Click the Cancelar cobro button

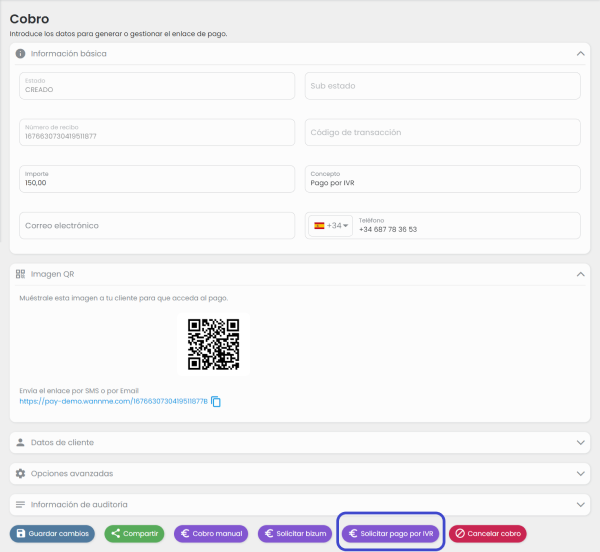pyautogui.click(x=488, y=533)
